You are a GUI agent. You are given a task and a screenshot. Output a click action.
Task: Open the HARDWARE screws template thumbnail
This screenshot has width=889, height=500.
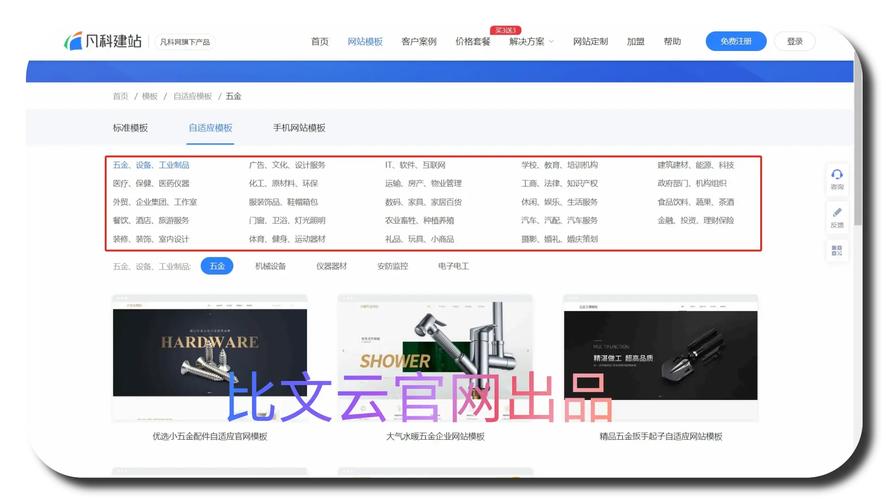(210, 358)
